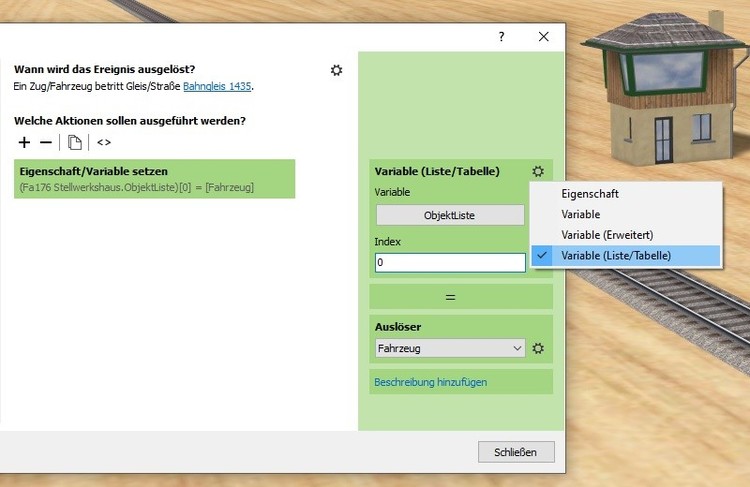Click 'Wann wird das Ereignis ausgelöst?' heading
Viewport: 750px width, 487px height.
104,69
